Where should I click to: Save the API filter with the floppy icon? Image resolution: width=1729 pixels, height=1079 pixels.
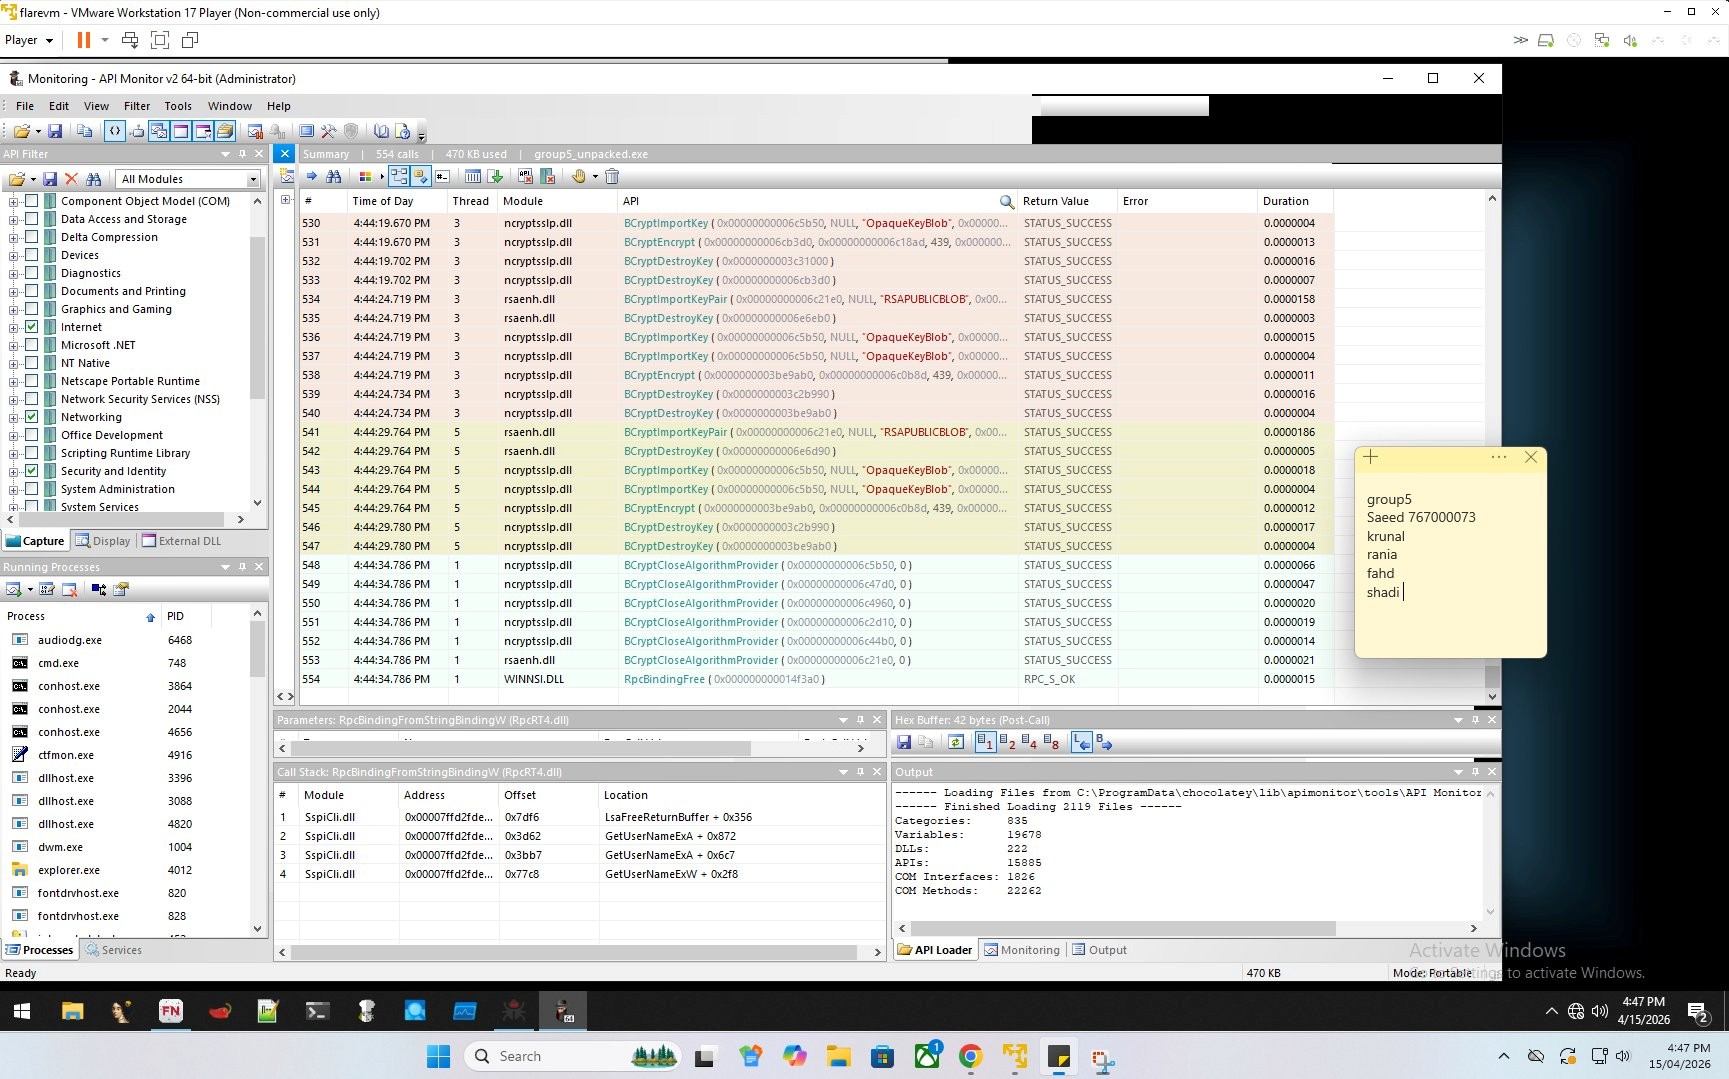tap(49, 179)
